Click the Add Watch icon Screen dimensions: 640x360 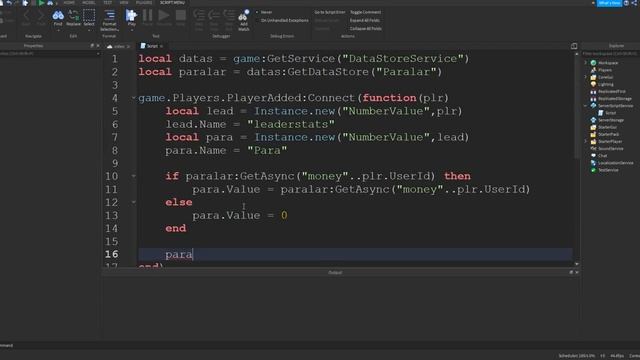coord(244,16)
